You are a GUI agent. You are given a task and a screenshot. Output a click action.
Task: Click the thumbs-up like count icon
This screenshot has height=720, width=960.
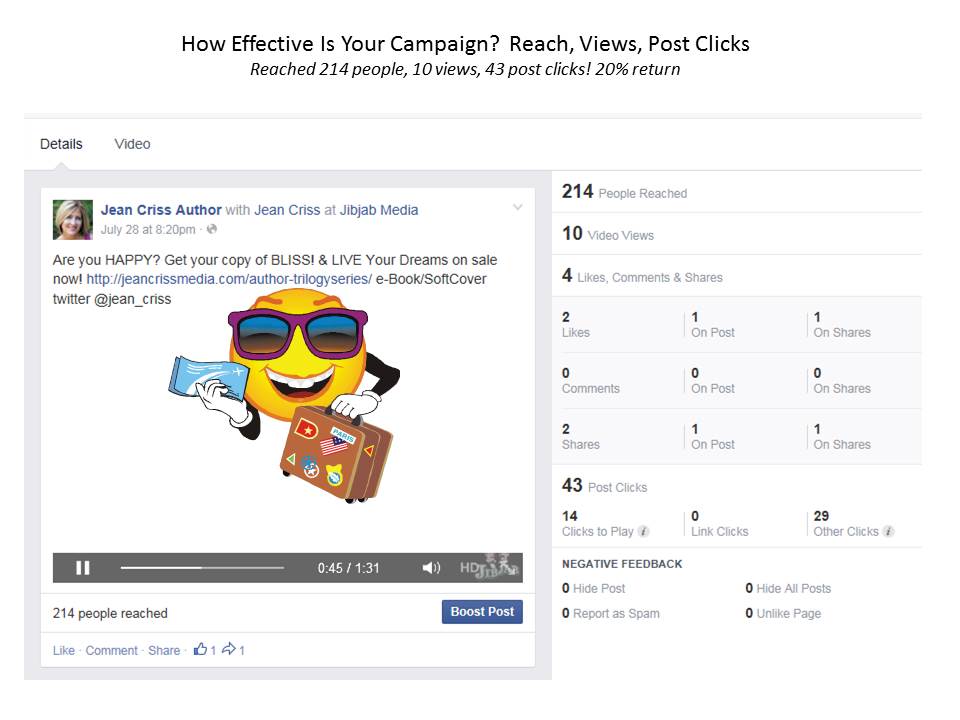coord(200,649)
